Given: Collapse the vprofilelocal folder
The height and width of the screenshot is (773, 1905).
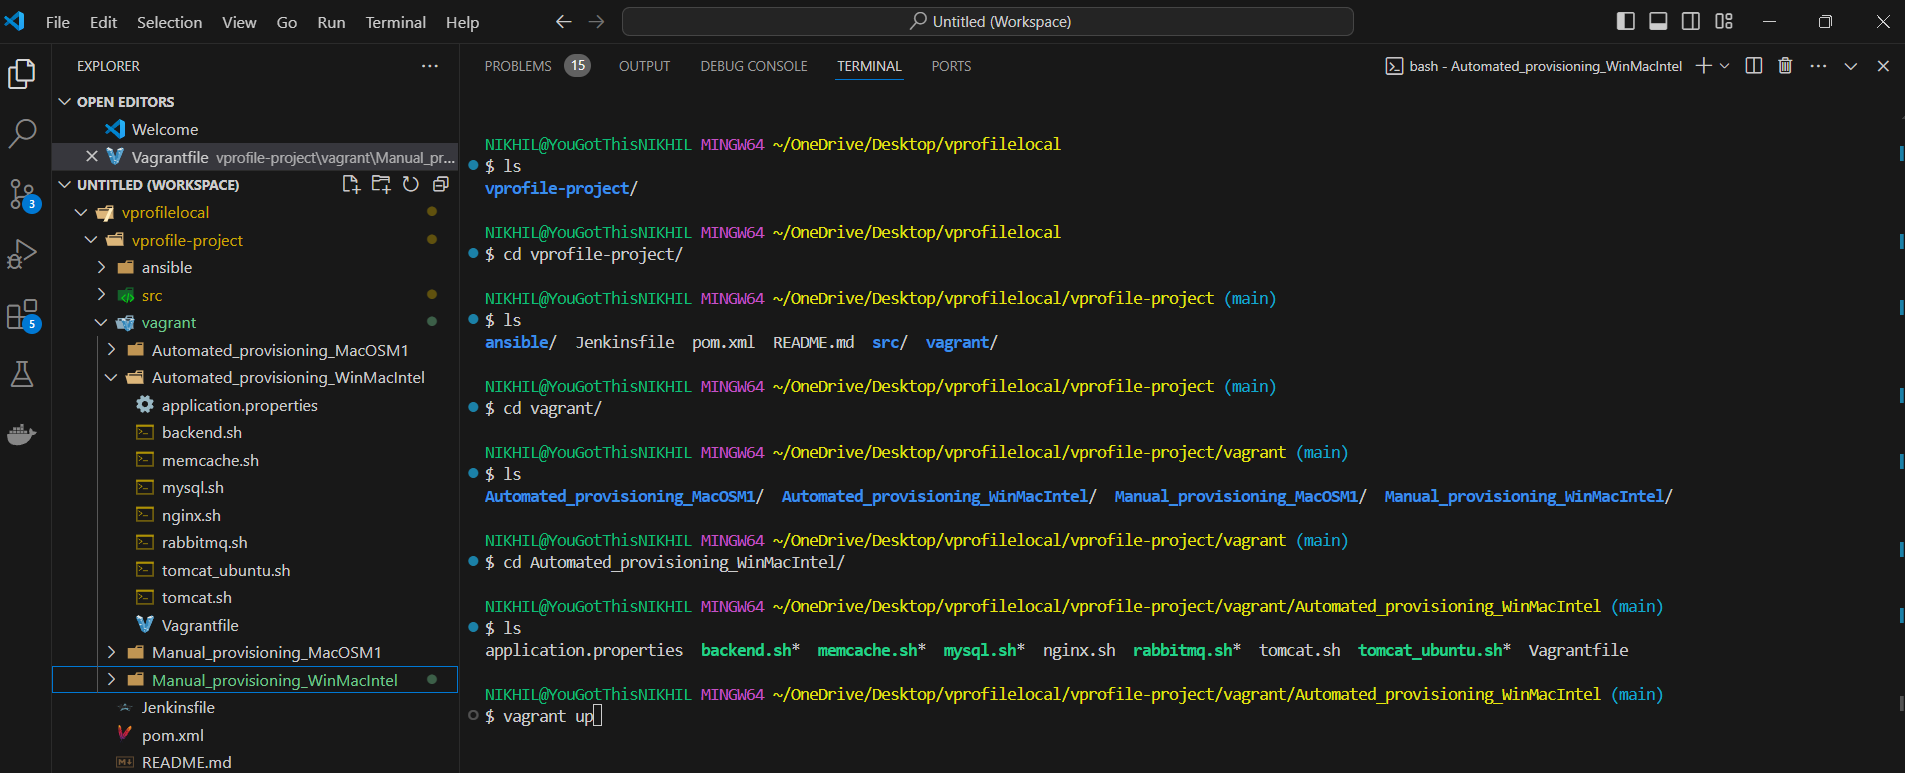Looking at the screenshot, I should coord(82,212).
